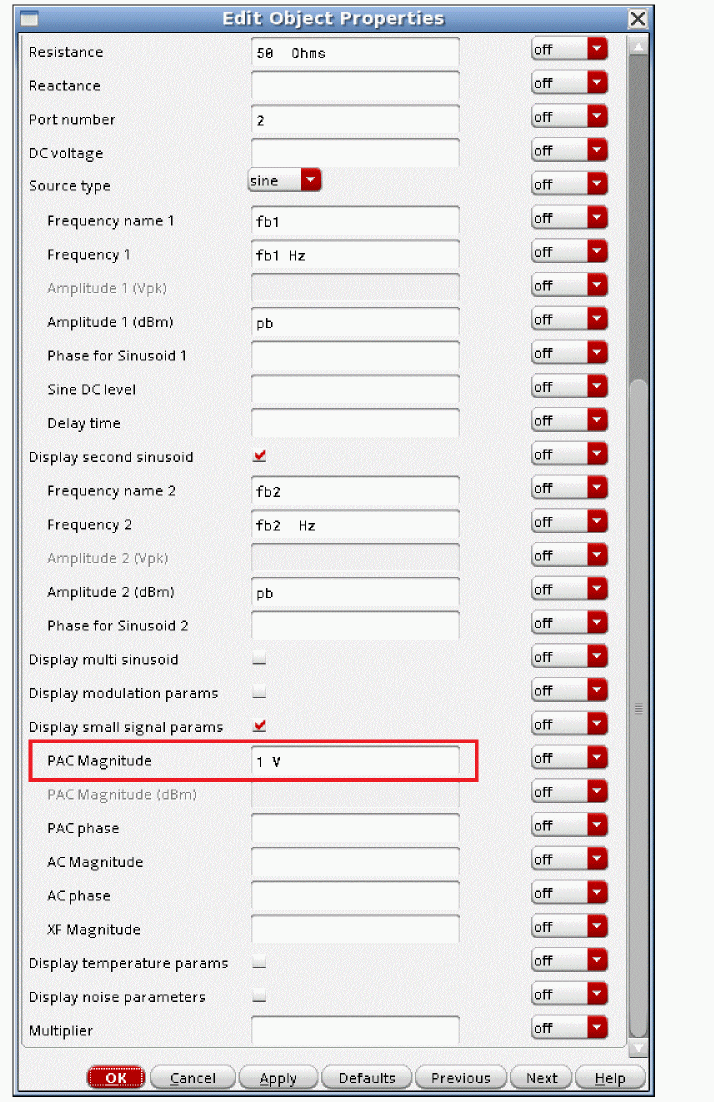Image resolution: width=714 pixels, height=1102 pixels.
Task: Open the red arrow beside Resistance off selector
Action: pyautogui.click(x=597, y=51)
